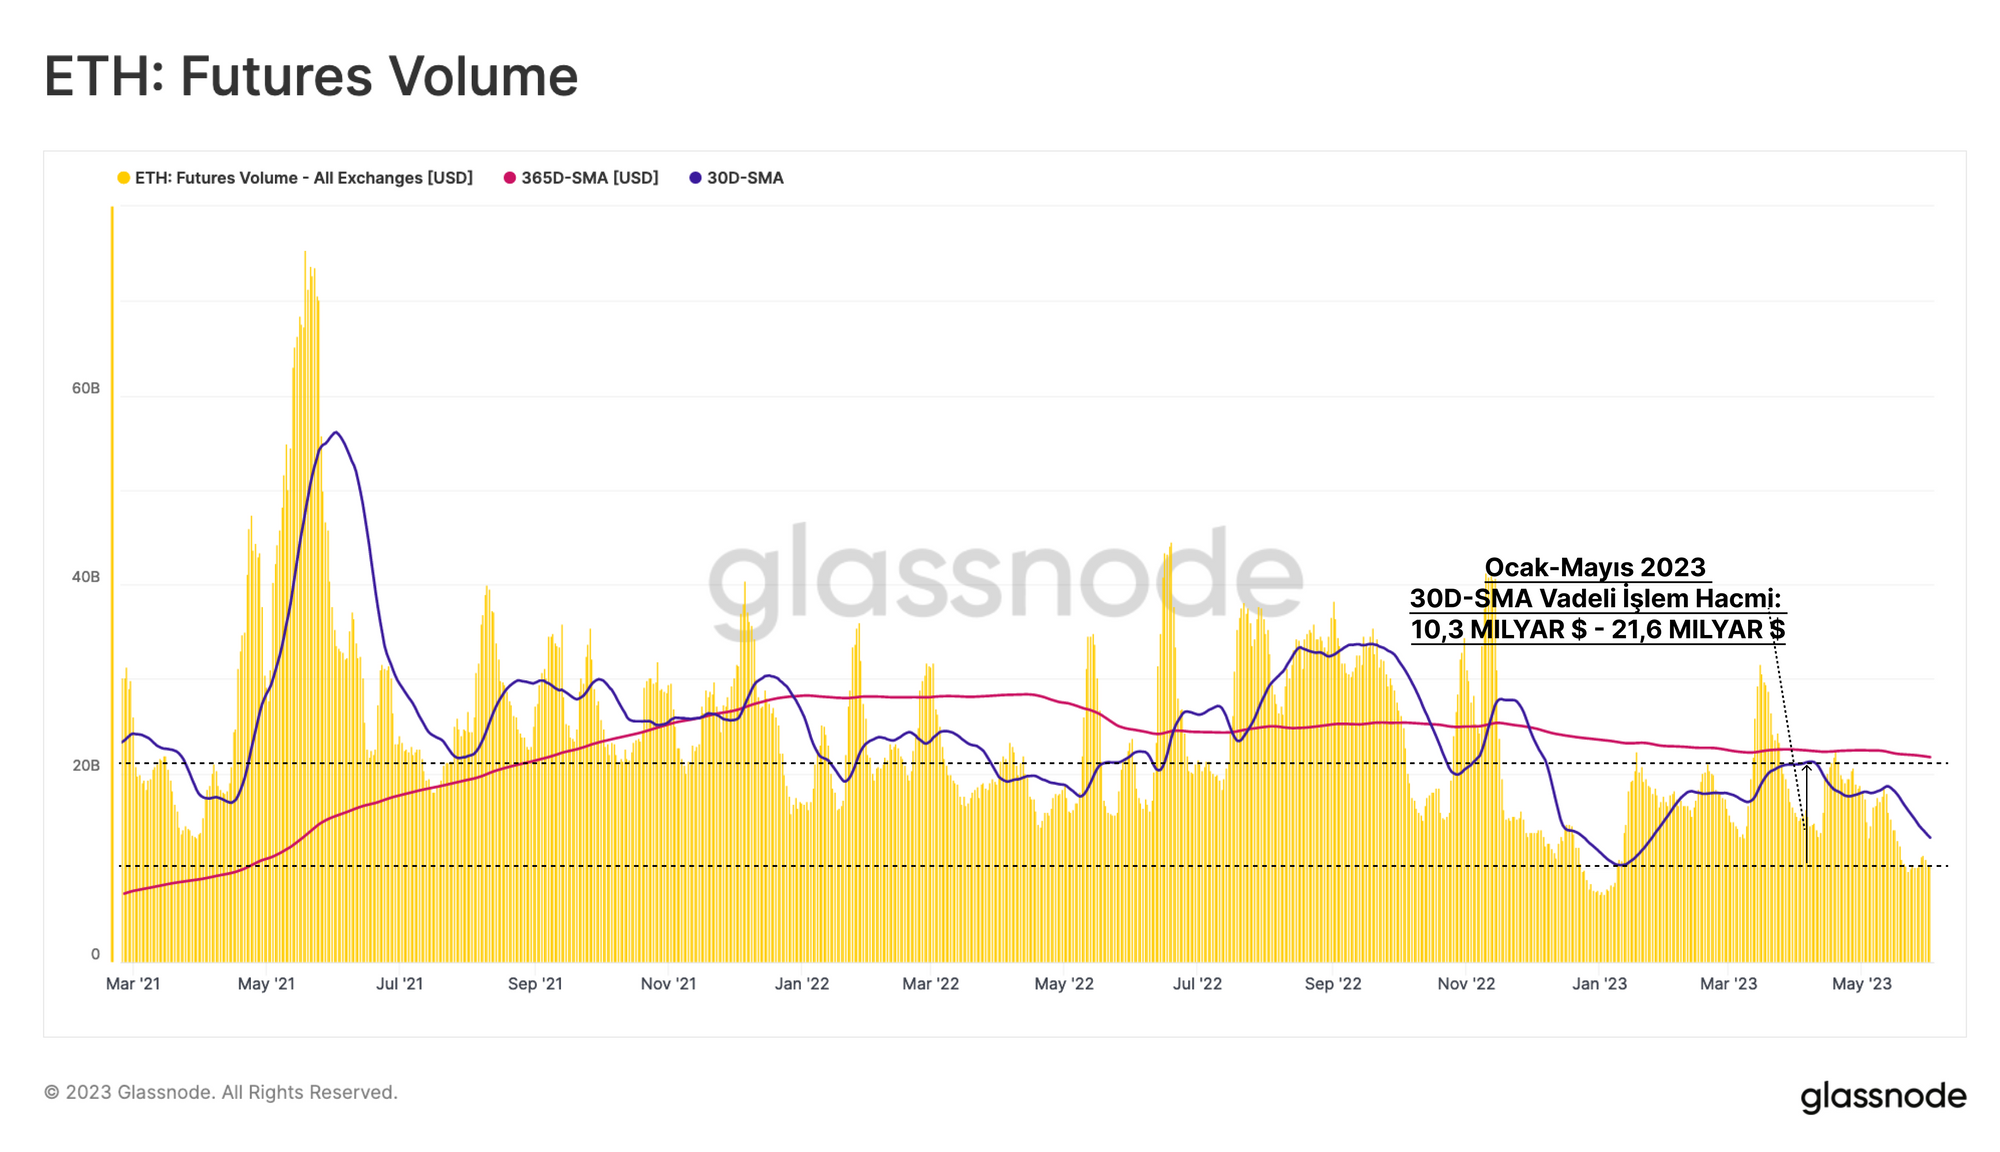
Task: Click the copyright Glassnode text
Action: point(221,1092)
